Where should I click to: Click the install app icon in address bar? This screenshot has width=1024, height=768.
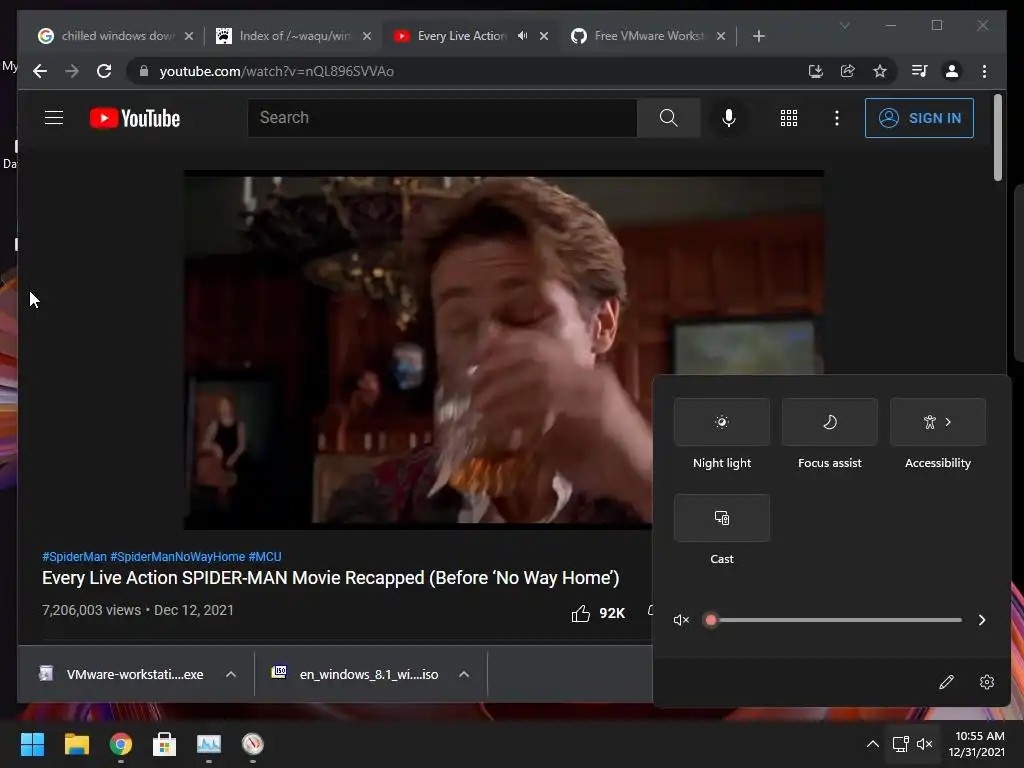point(816,71)
